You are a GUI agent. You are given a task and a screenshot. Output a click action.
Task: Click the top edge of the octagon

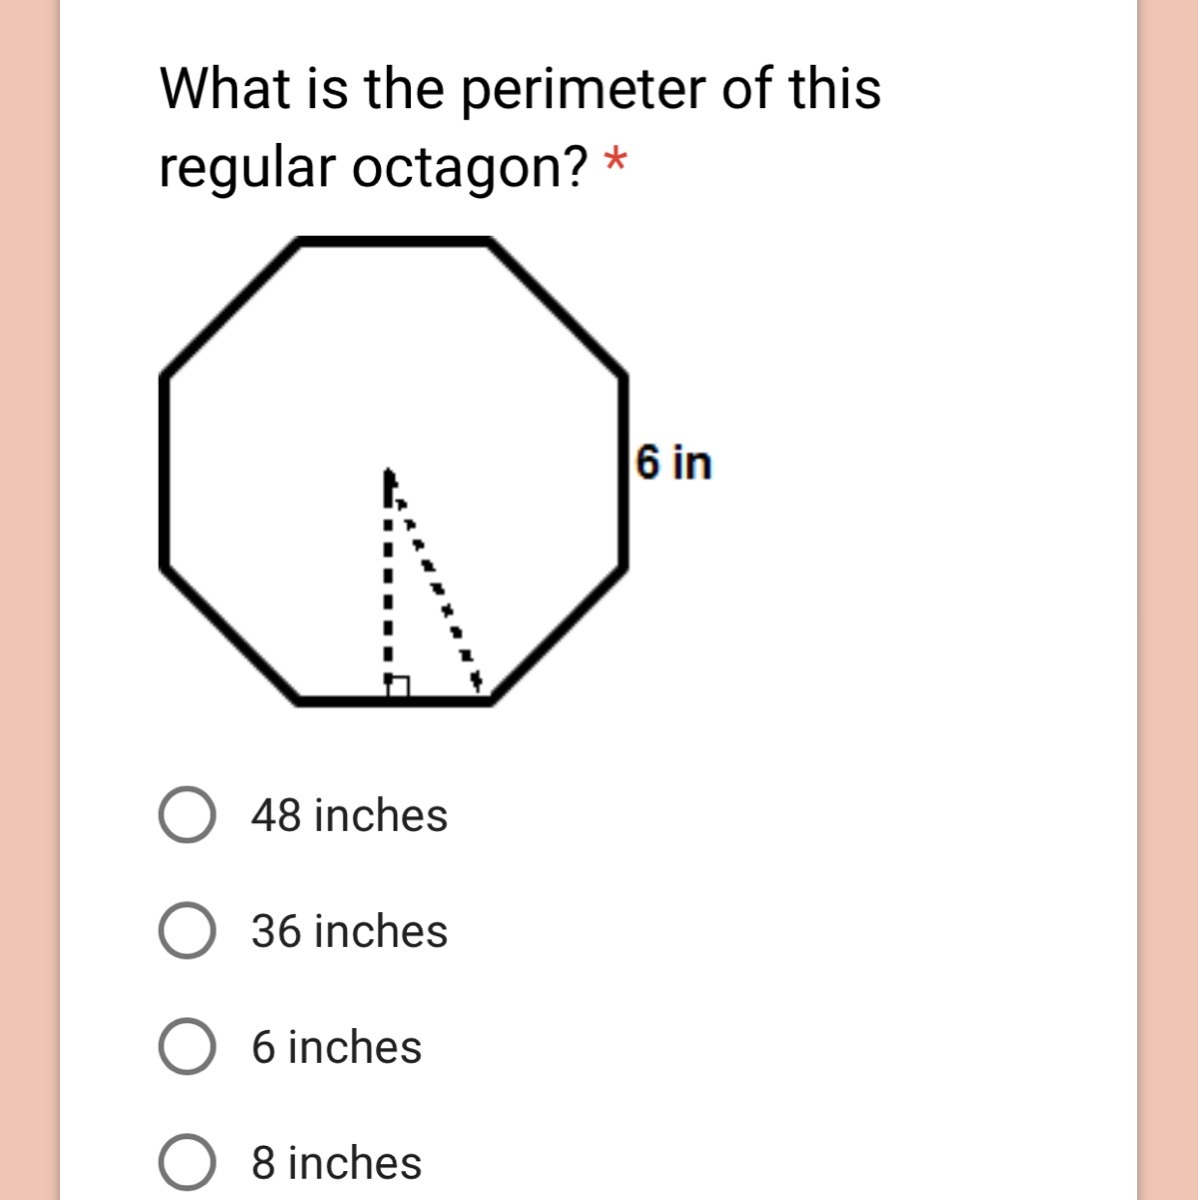tap(394, 241)
